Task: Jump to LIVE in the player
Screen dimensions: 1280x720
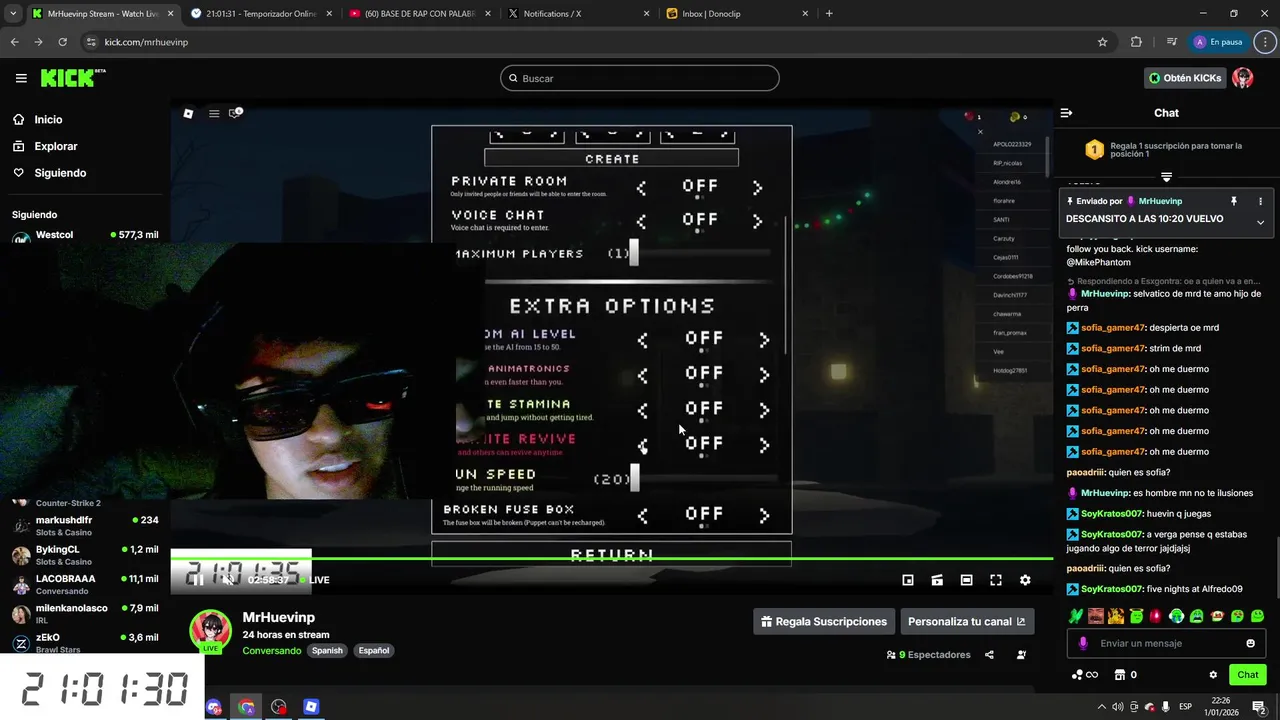Action: pyautogui.click(x=315, y=580)
